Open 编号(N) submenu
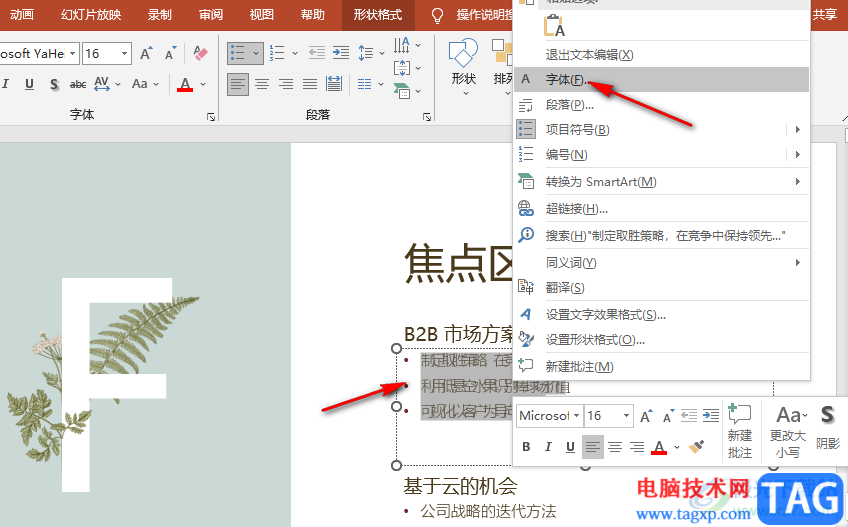Image resolution: width=848 pixels, height=527 pixels. [x=661, y=155]
